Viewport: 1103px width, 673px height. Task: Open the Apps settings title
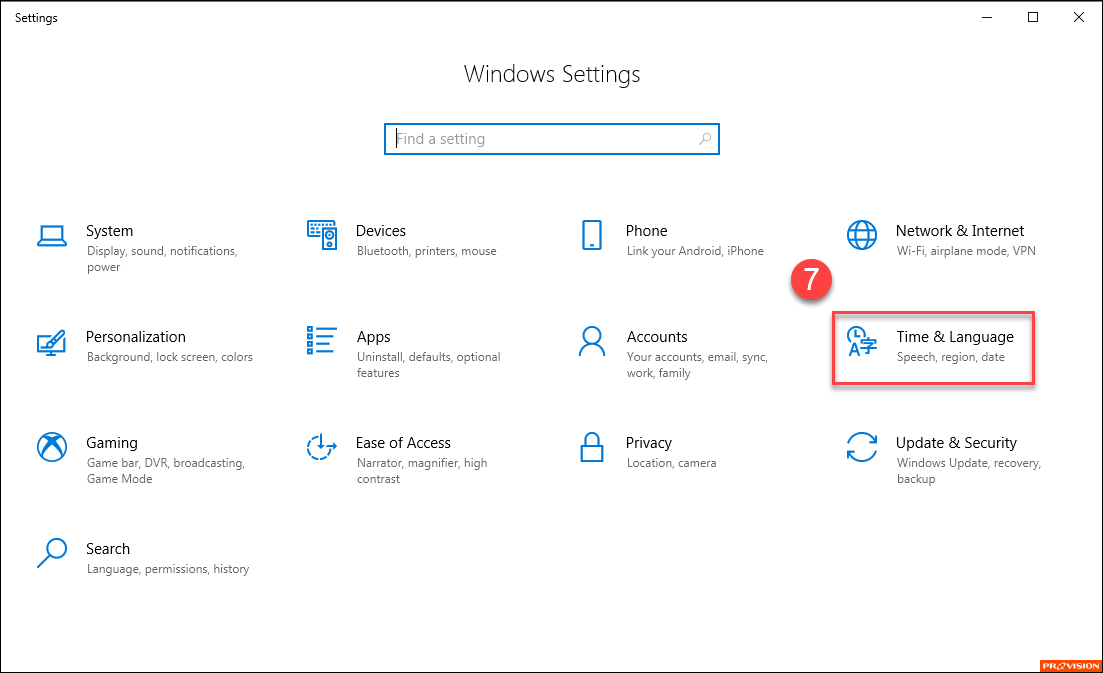click(373, 337)
